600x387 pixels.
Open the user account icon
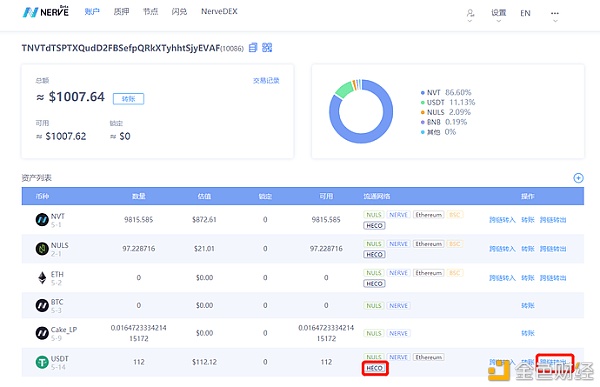470,13
